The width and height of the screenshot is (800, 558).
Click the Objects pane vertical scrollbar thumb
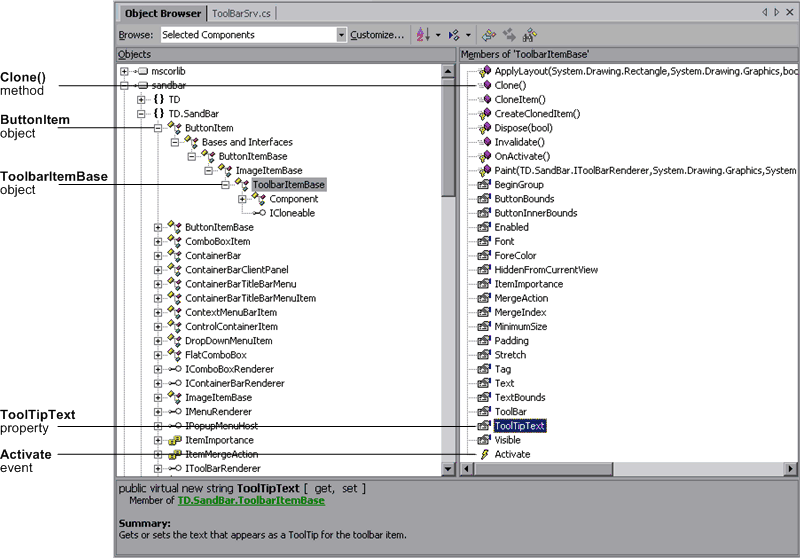[448, 137]
